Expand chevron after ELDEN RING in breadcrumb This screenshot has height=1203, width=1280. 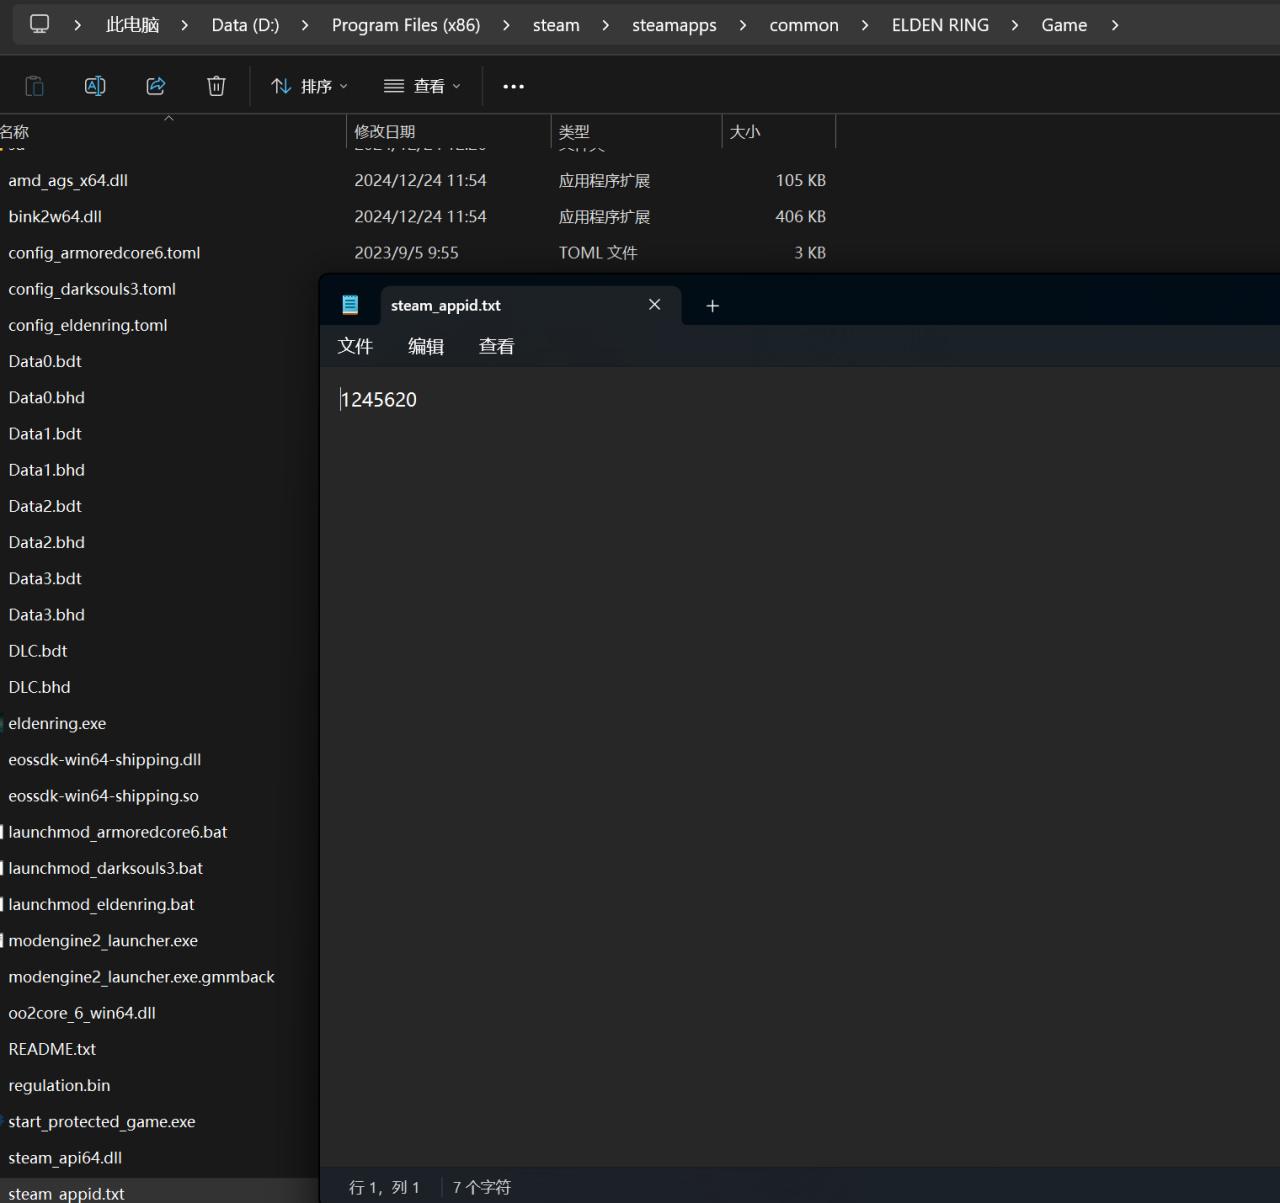pos(1015,25)
